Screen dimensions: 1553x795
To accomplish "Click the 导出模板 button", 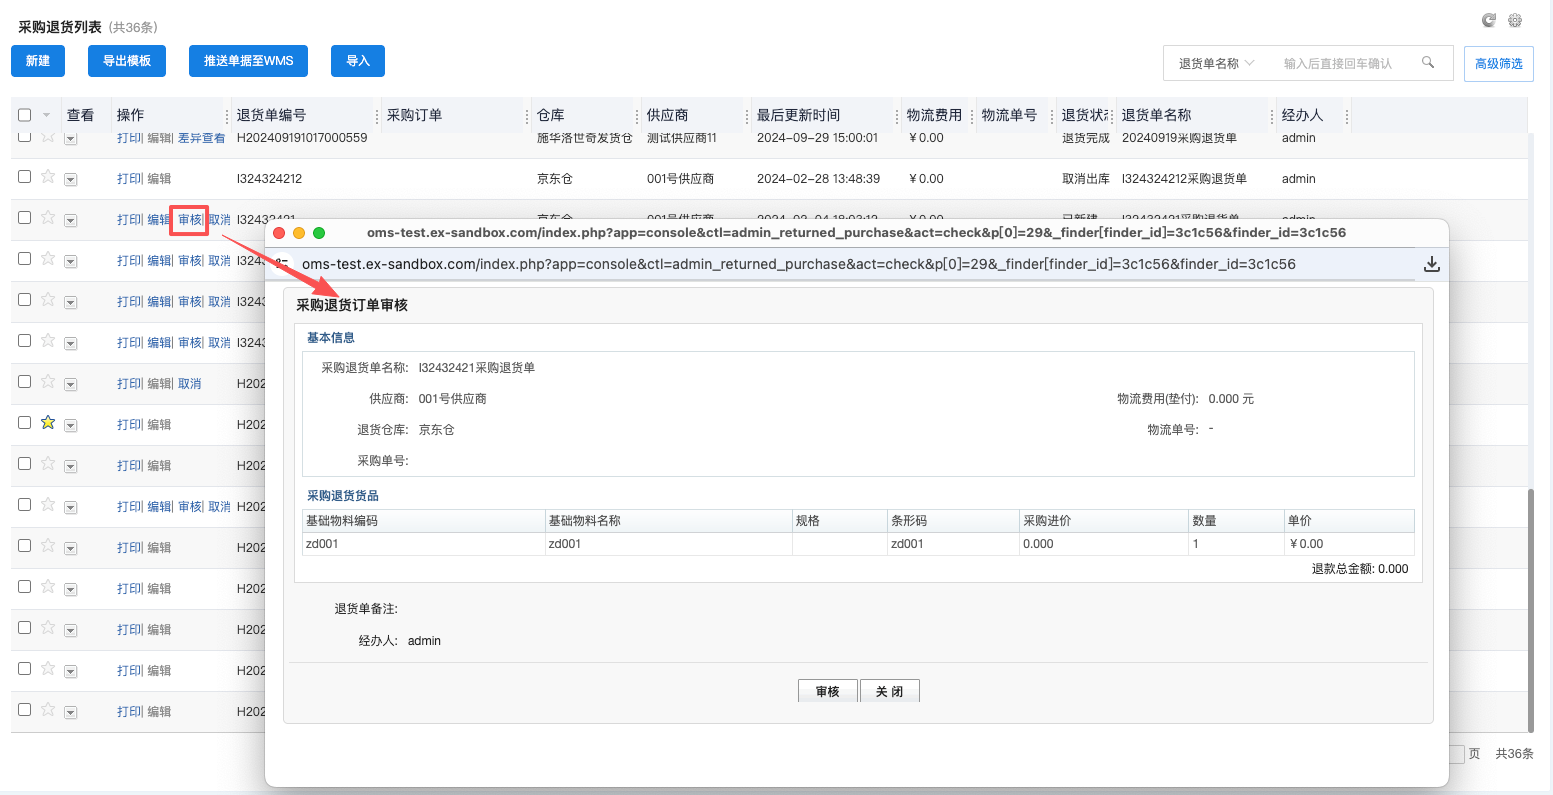I will [127, 61].
